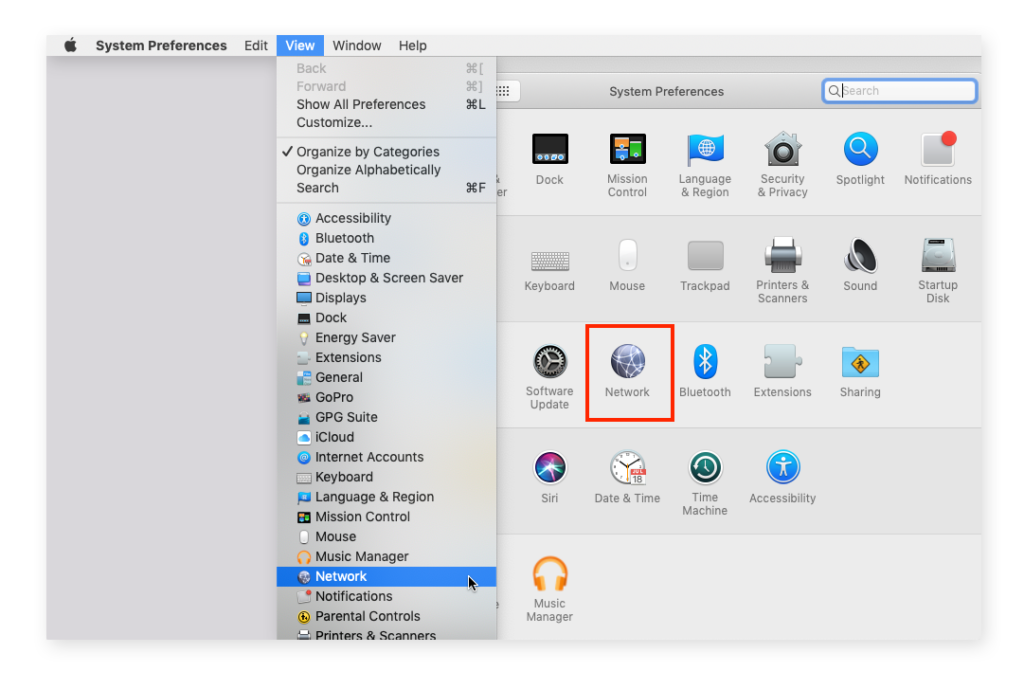Select highlighted Network menu item
This screenshot has height=689, width=1024.
click(x=387, y=577)
